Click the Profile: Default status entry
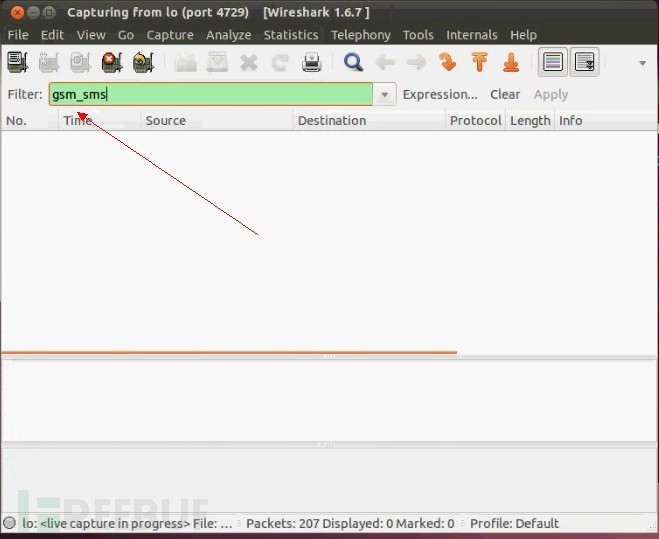659x539 pixels. coord(514,523)
